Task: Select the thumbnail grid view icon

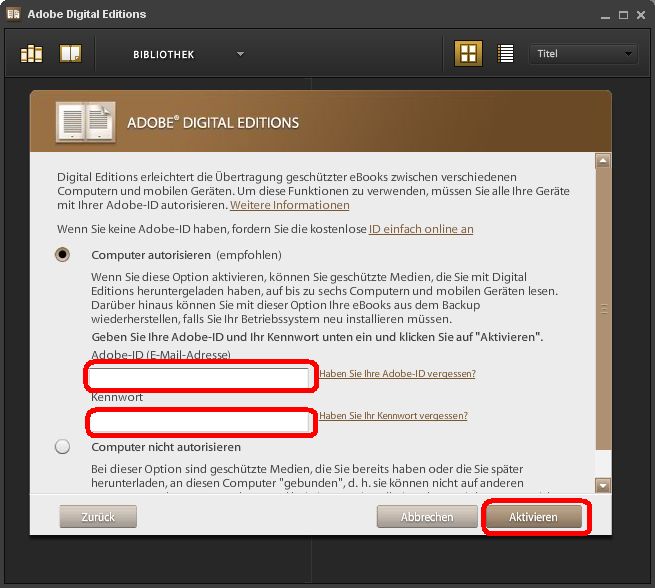Action: 467,54
